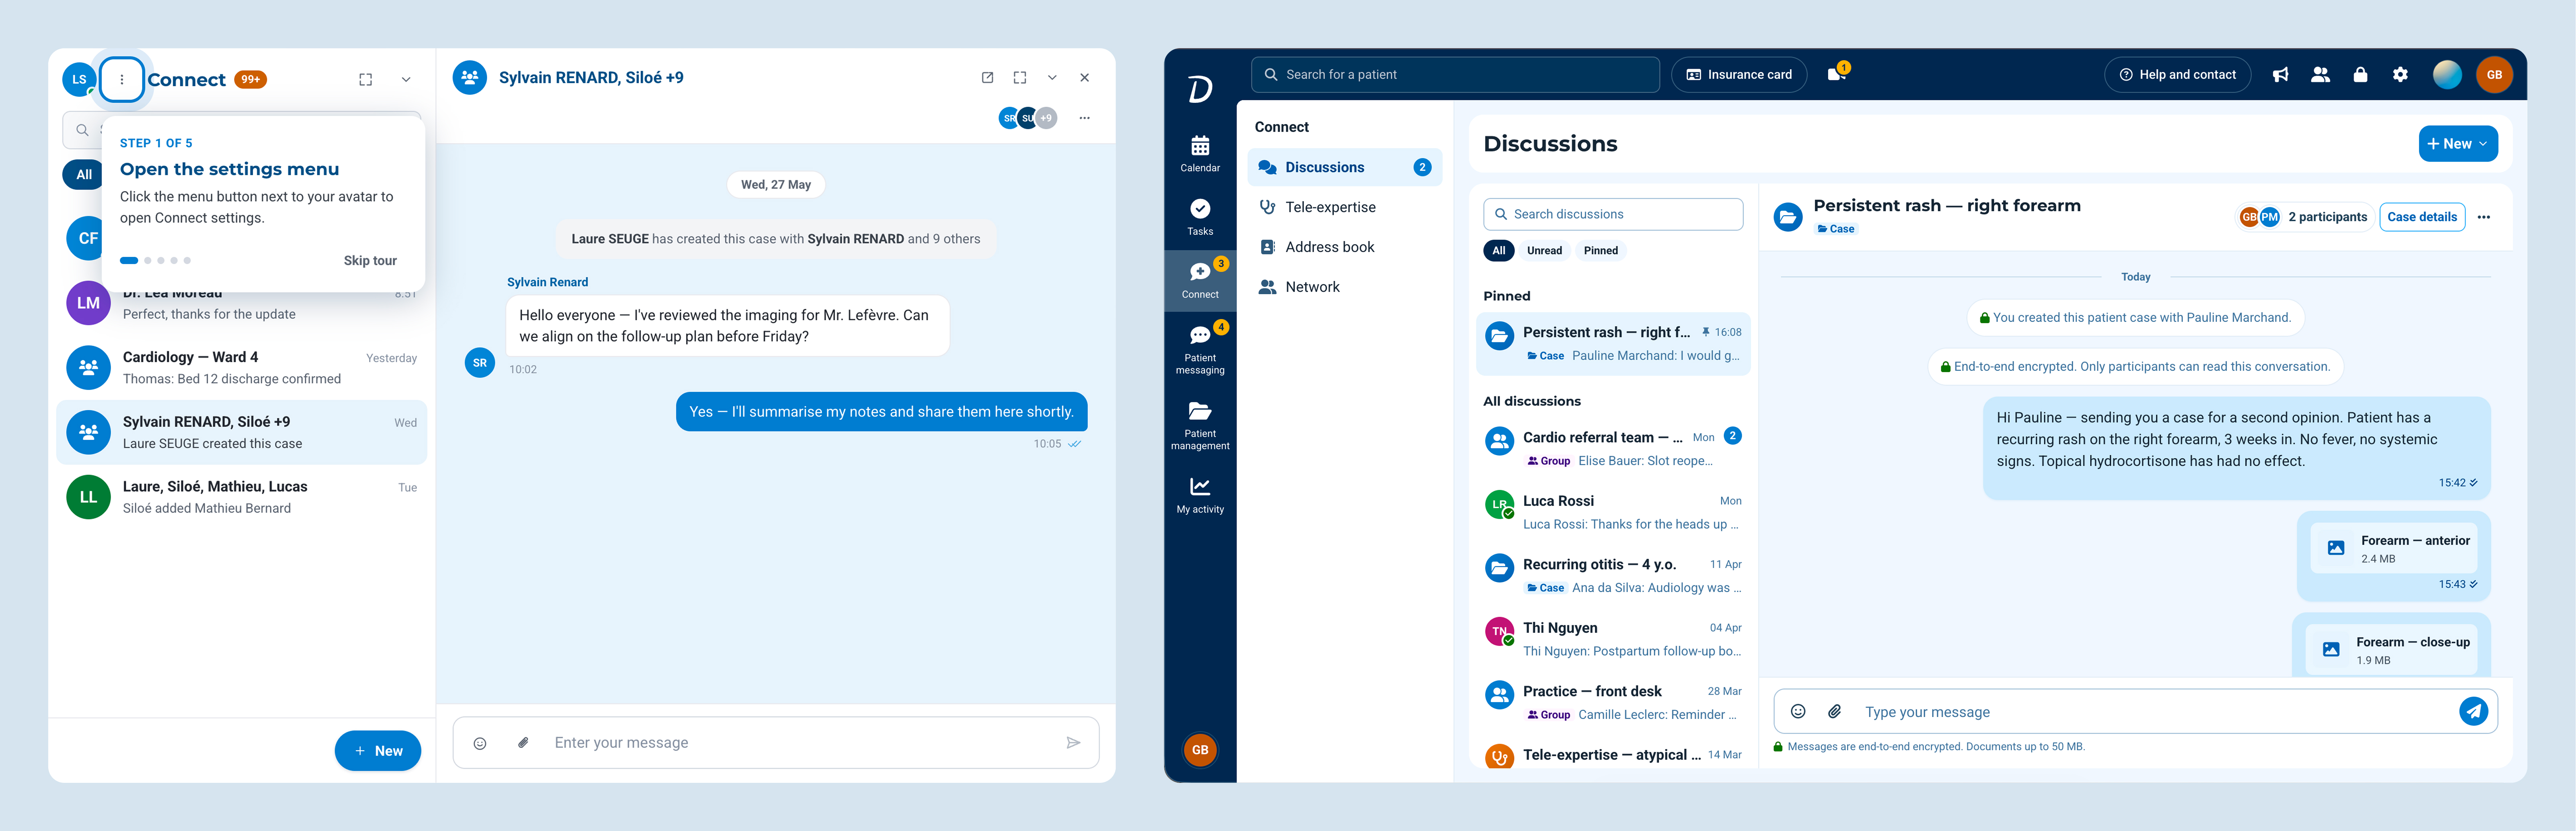Focus the Search discussions field
The image size is (2576, 831).
(1613, 214)
